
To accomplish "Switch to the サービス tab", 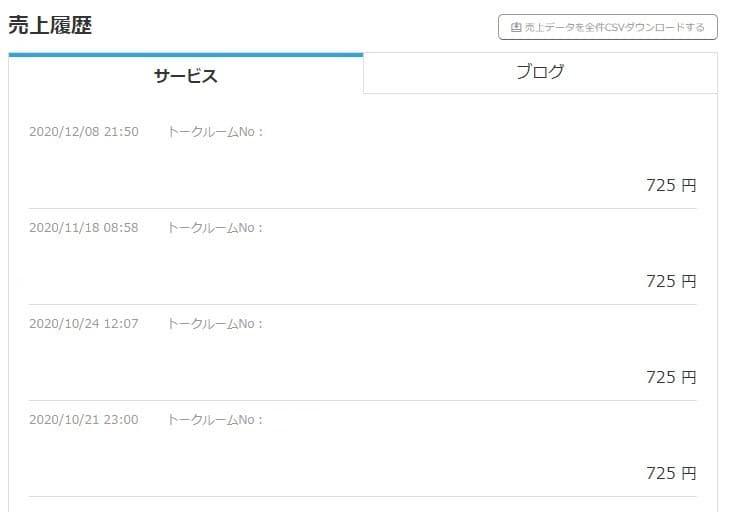I will coord(186,75).
